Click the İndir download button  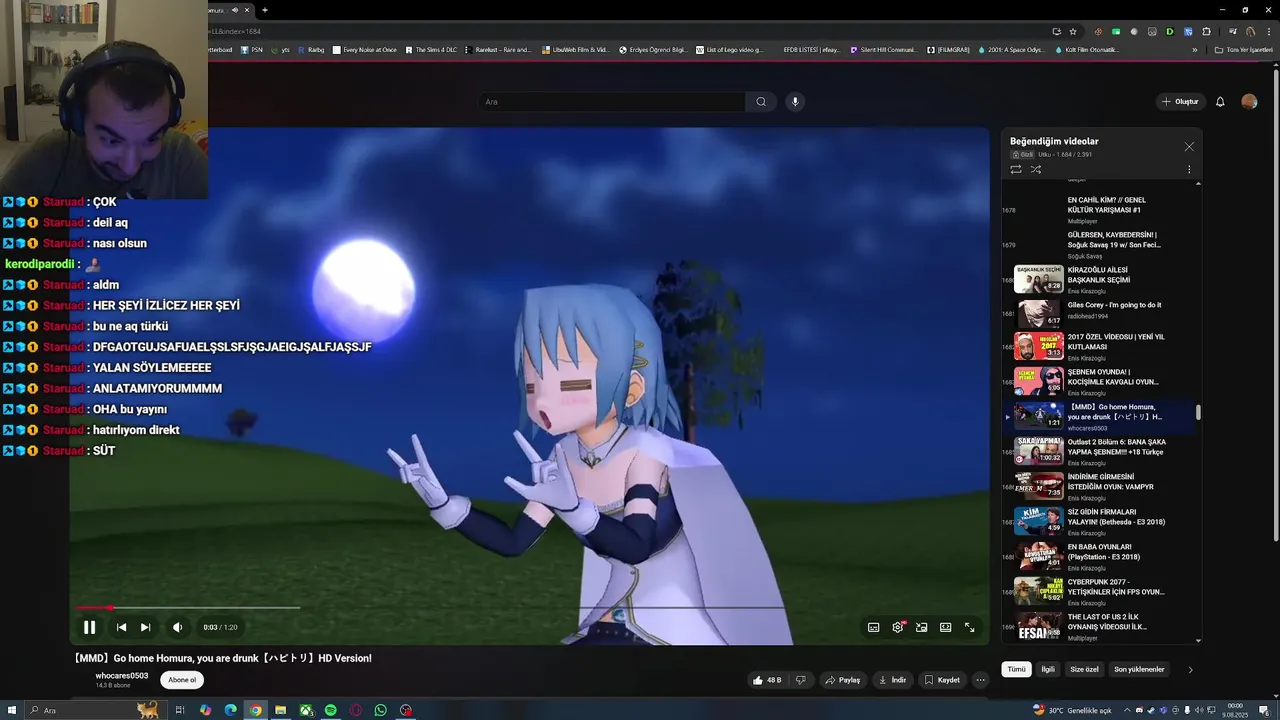(892, 680)
